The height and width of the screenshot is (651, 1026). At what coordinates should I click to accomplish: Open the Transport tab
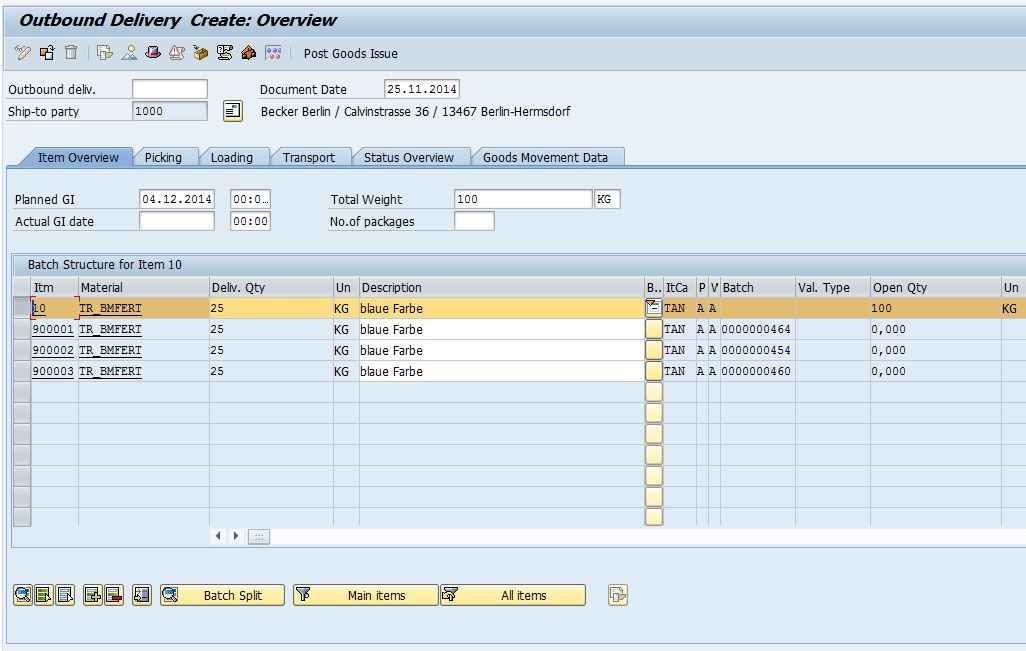[308, 157]
